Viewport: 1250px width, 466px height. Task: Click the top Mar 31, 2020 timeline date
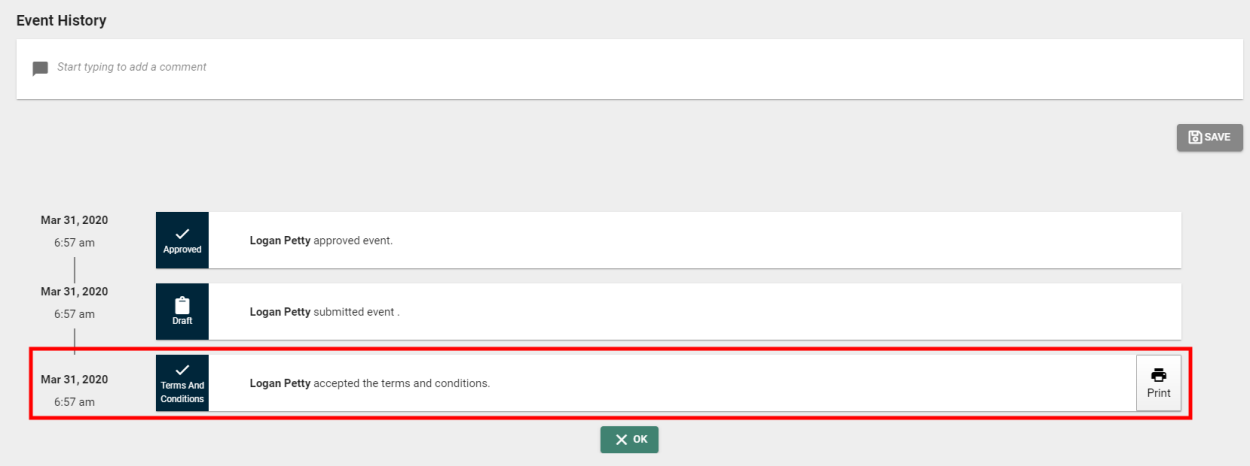pos(74,220)
